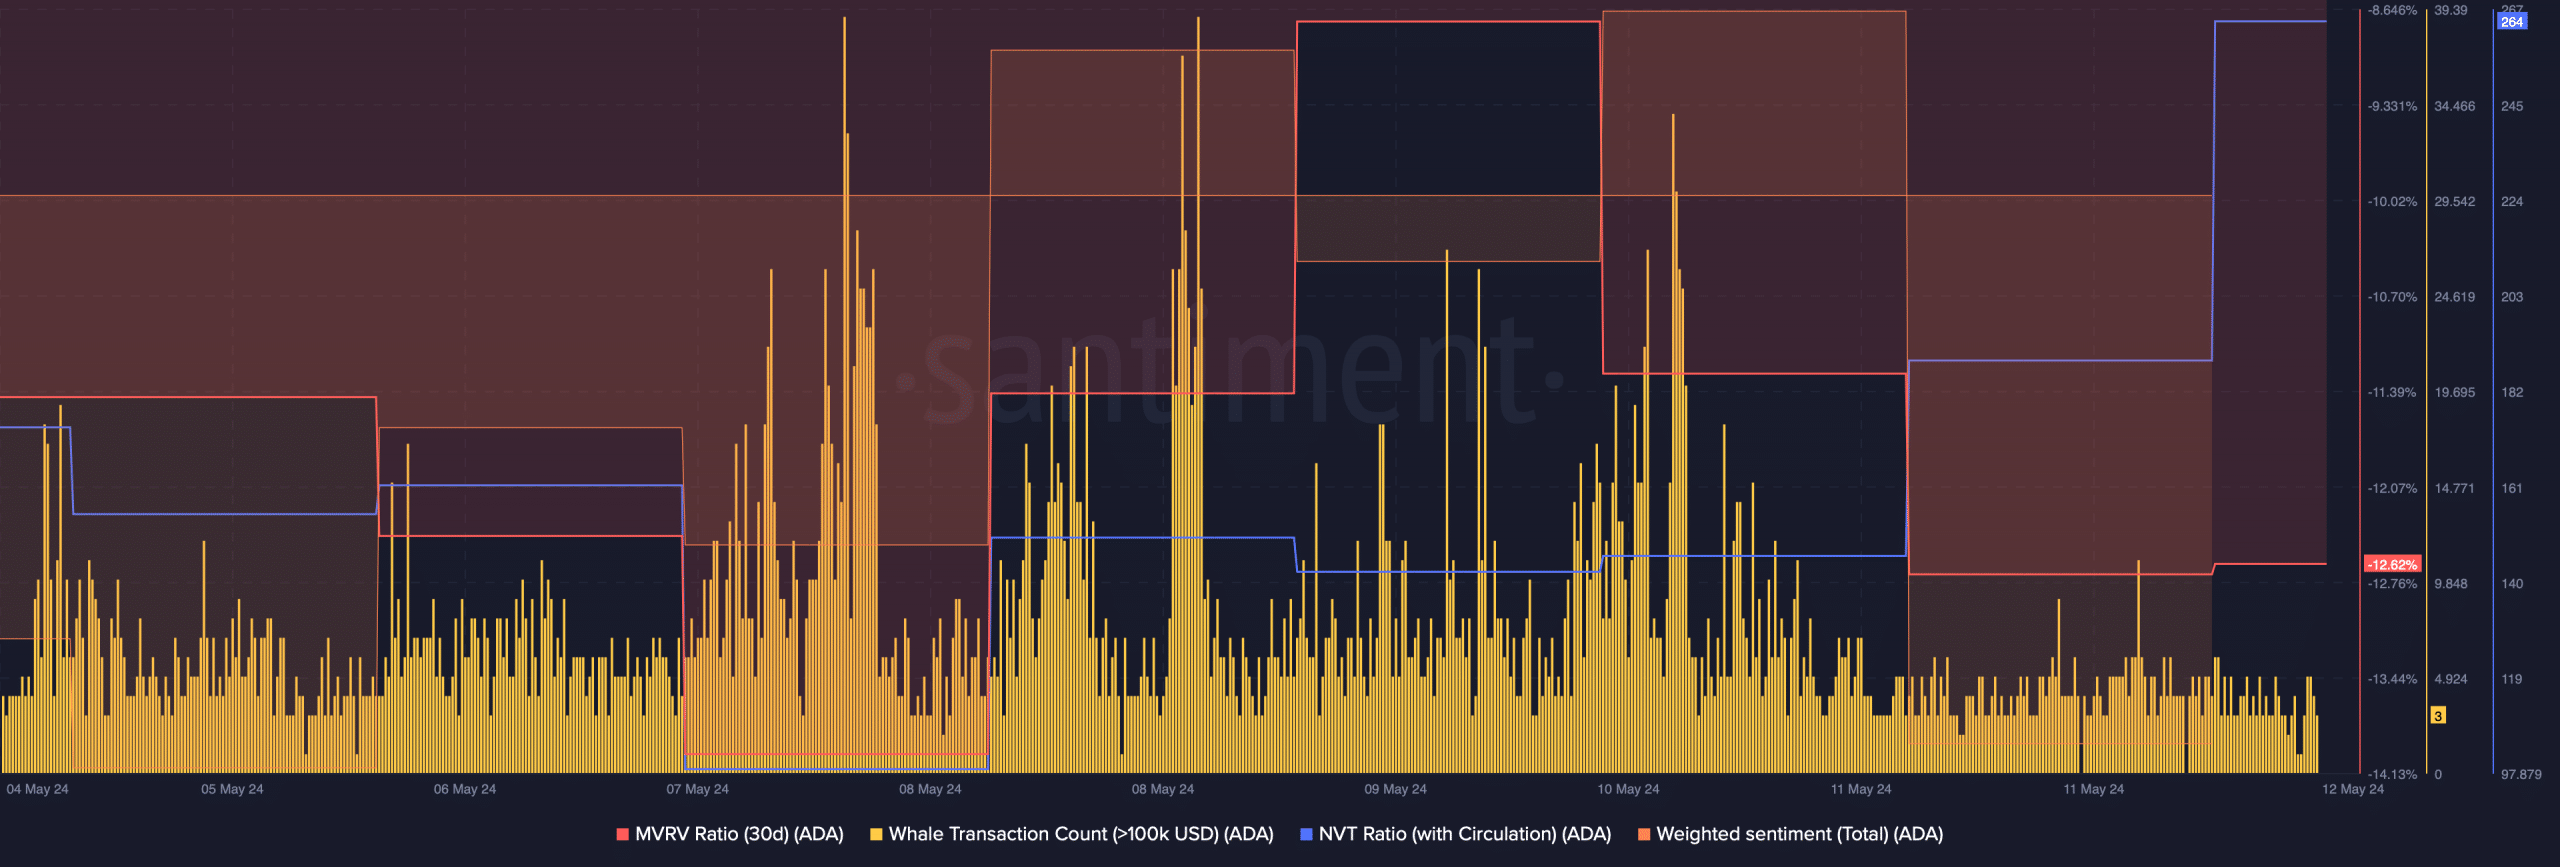Image resolution: width=2560 pixels, height=867 pixels.
Task: Select the 05 May 24 date label
Action: (232, 789)
